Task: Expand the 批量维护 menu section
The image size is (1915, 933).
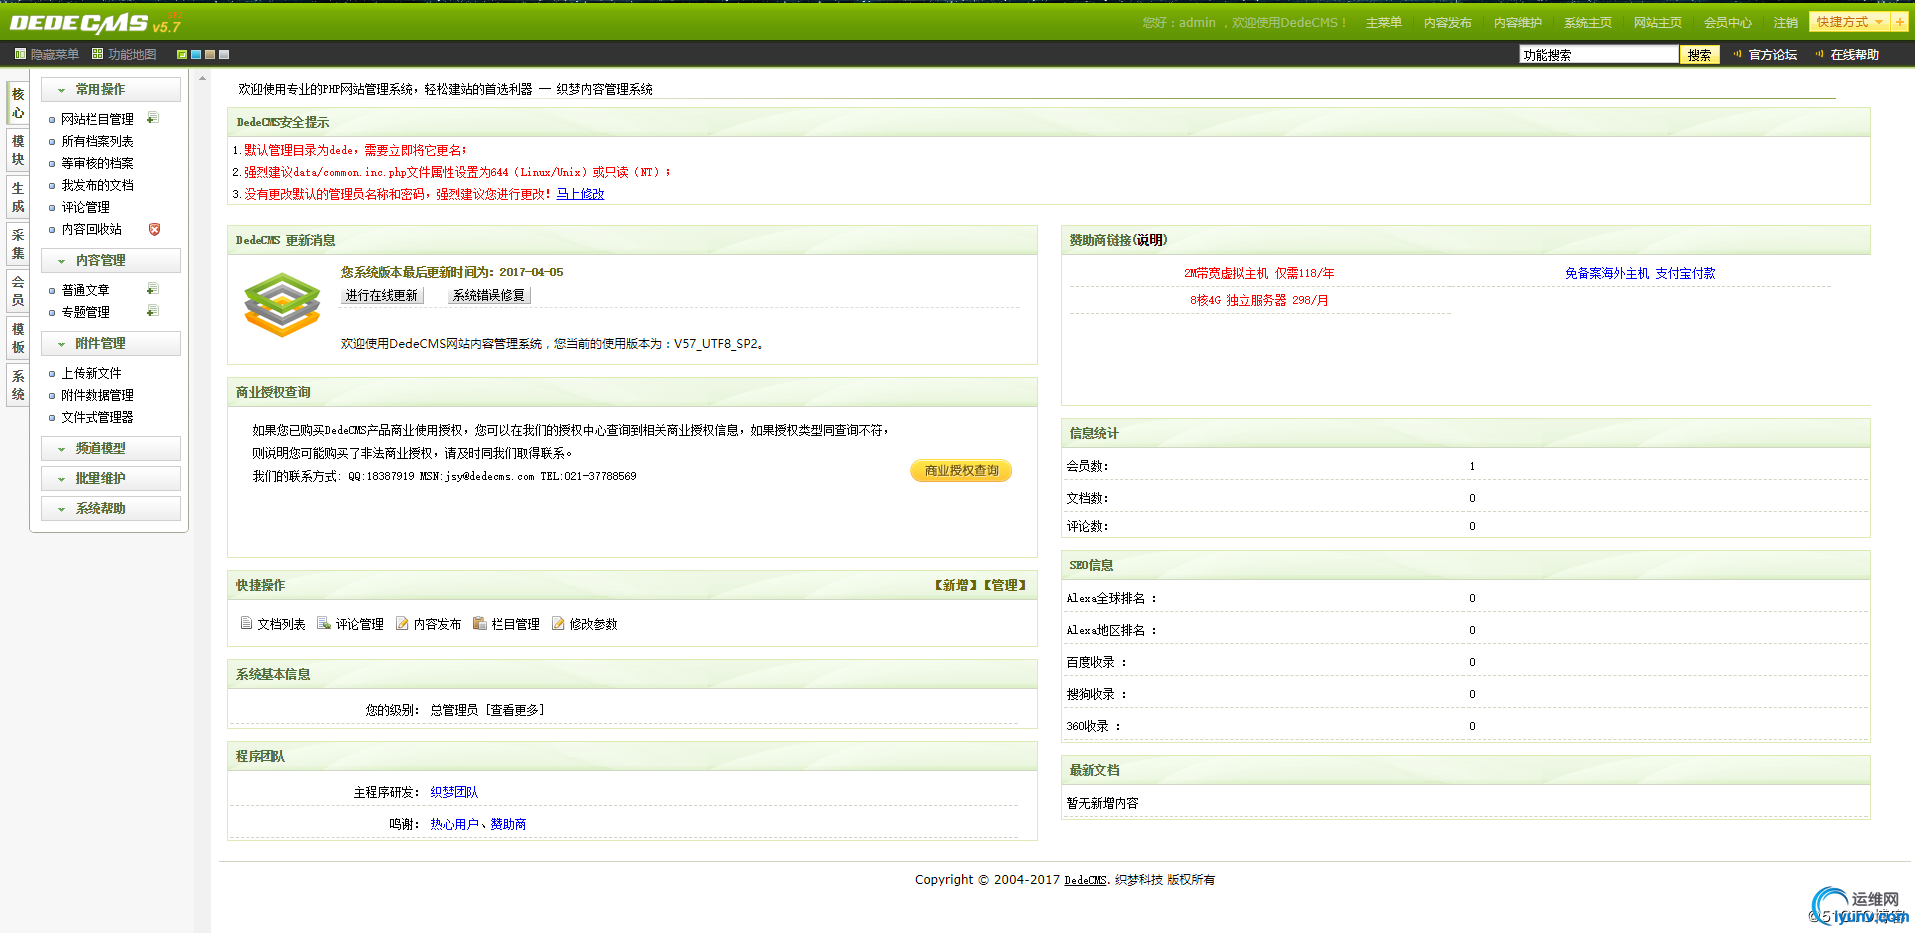Action: [x=111, y=478]
